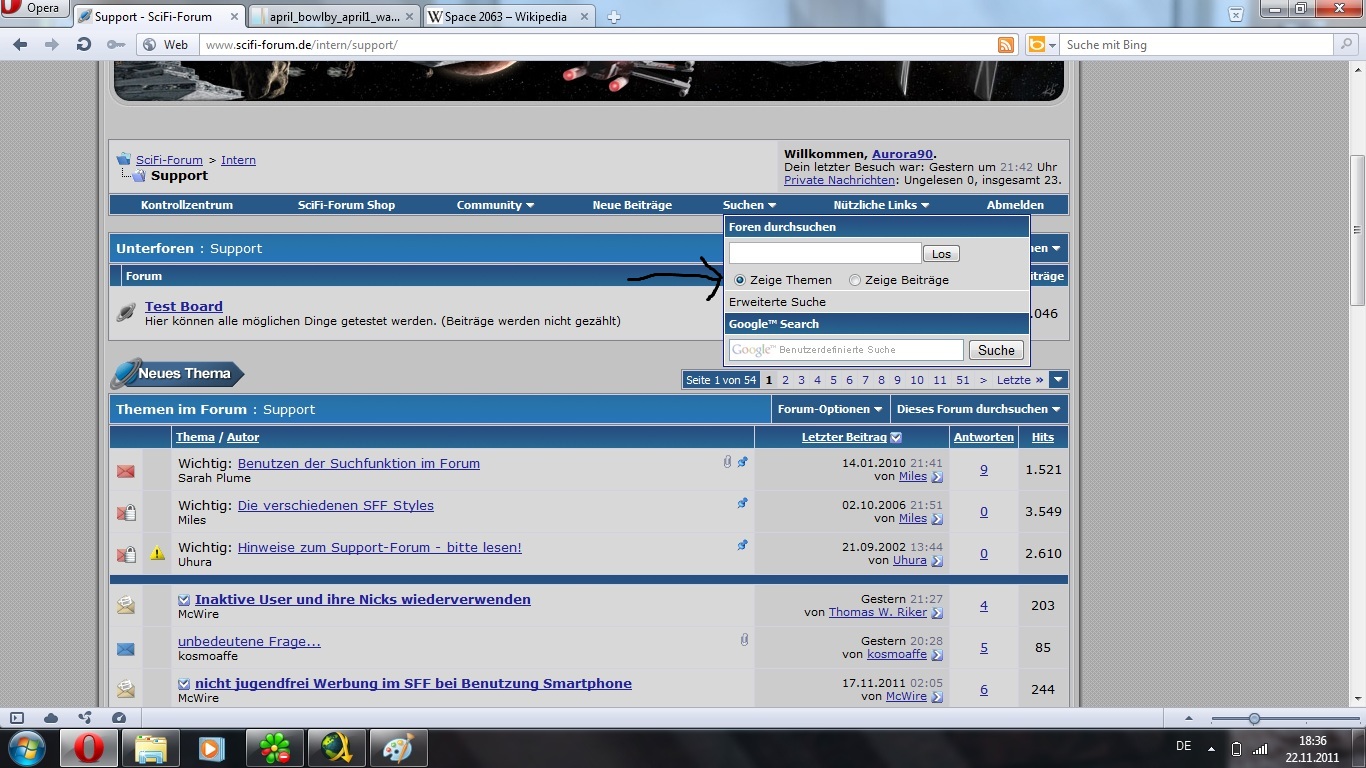Expand 'Dieses Forum durchsuchen' dropdown

pos(978,409)
